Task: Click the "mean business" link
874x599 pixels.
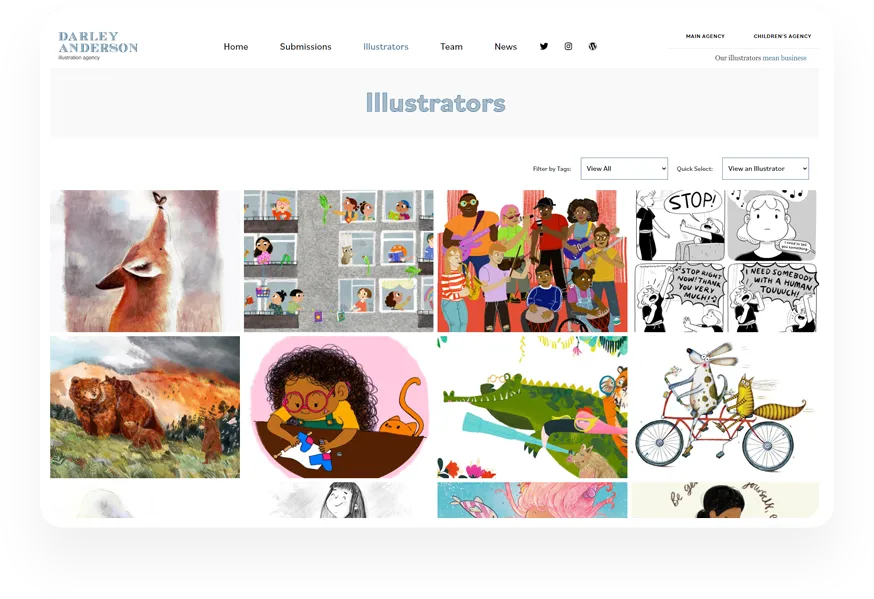Action: (x=784, y=58)
